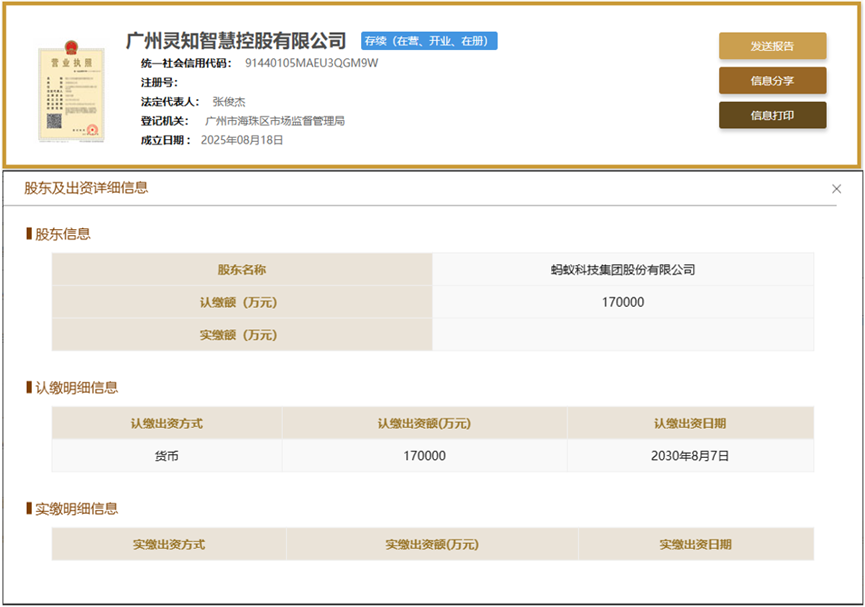Click the 股东信息 section heading
The height and width of the screenshot is (607, 865).
pyautogui.click(x=62, y=234)
